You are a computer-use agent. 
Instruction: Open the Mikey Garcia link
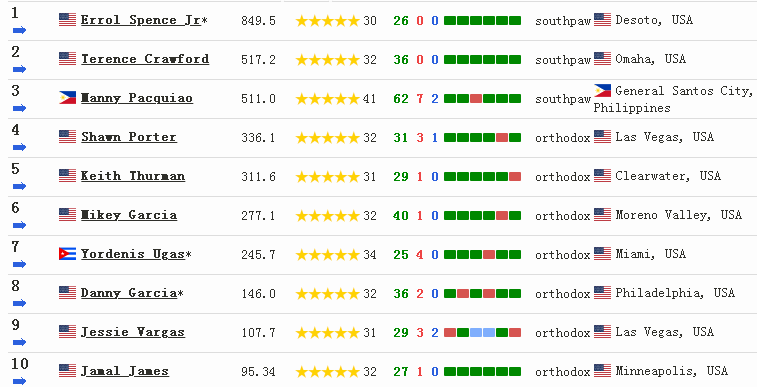(x=128, y=215)
